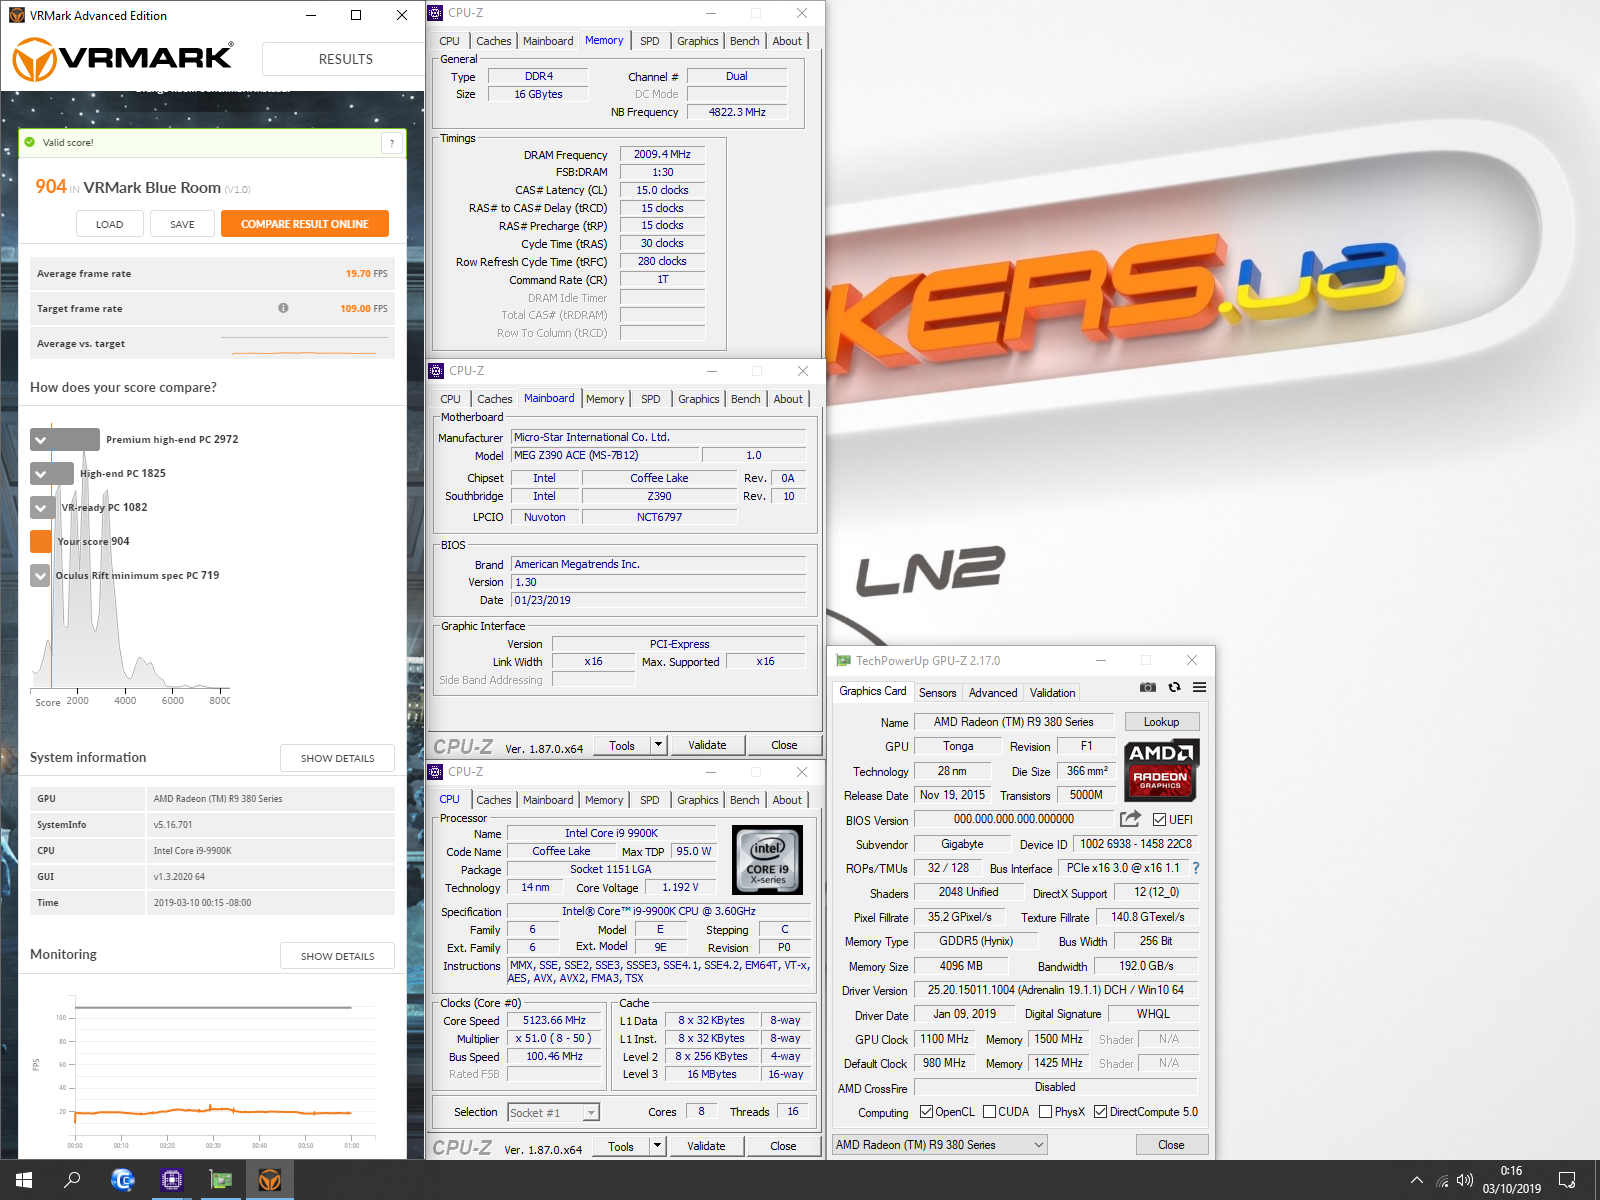Viewport: 1600px width, 1200px height.
Task: Toggle the DirectCompute 5.0 checkbox
Action: pos(1100,1112)
